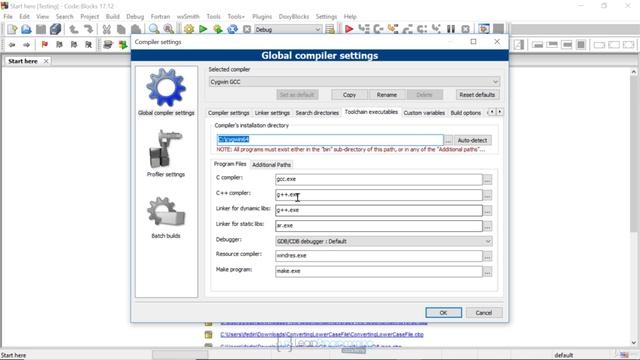
Task: Click Cancel in Compiler settings dialog
Action: pyautogui.click(x=484, y=313)
